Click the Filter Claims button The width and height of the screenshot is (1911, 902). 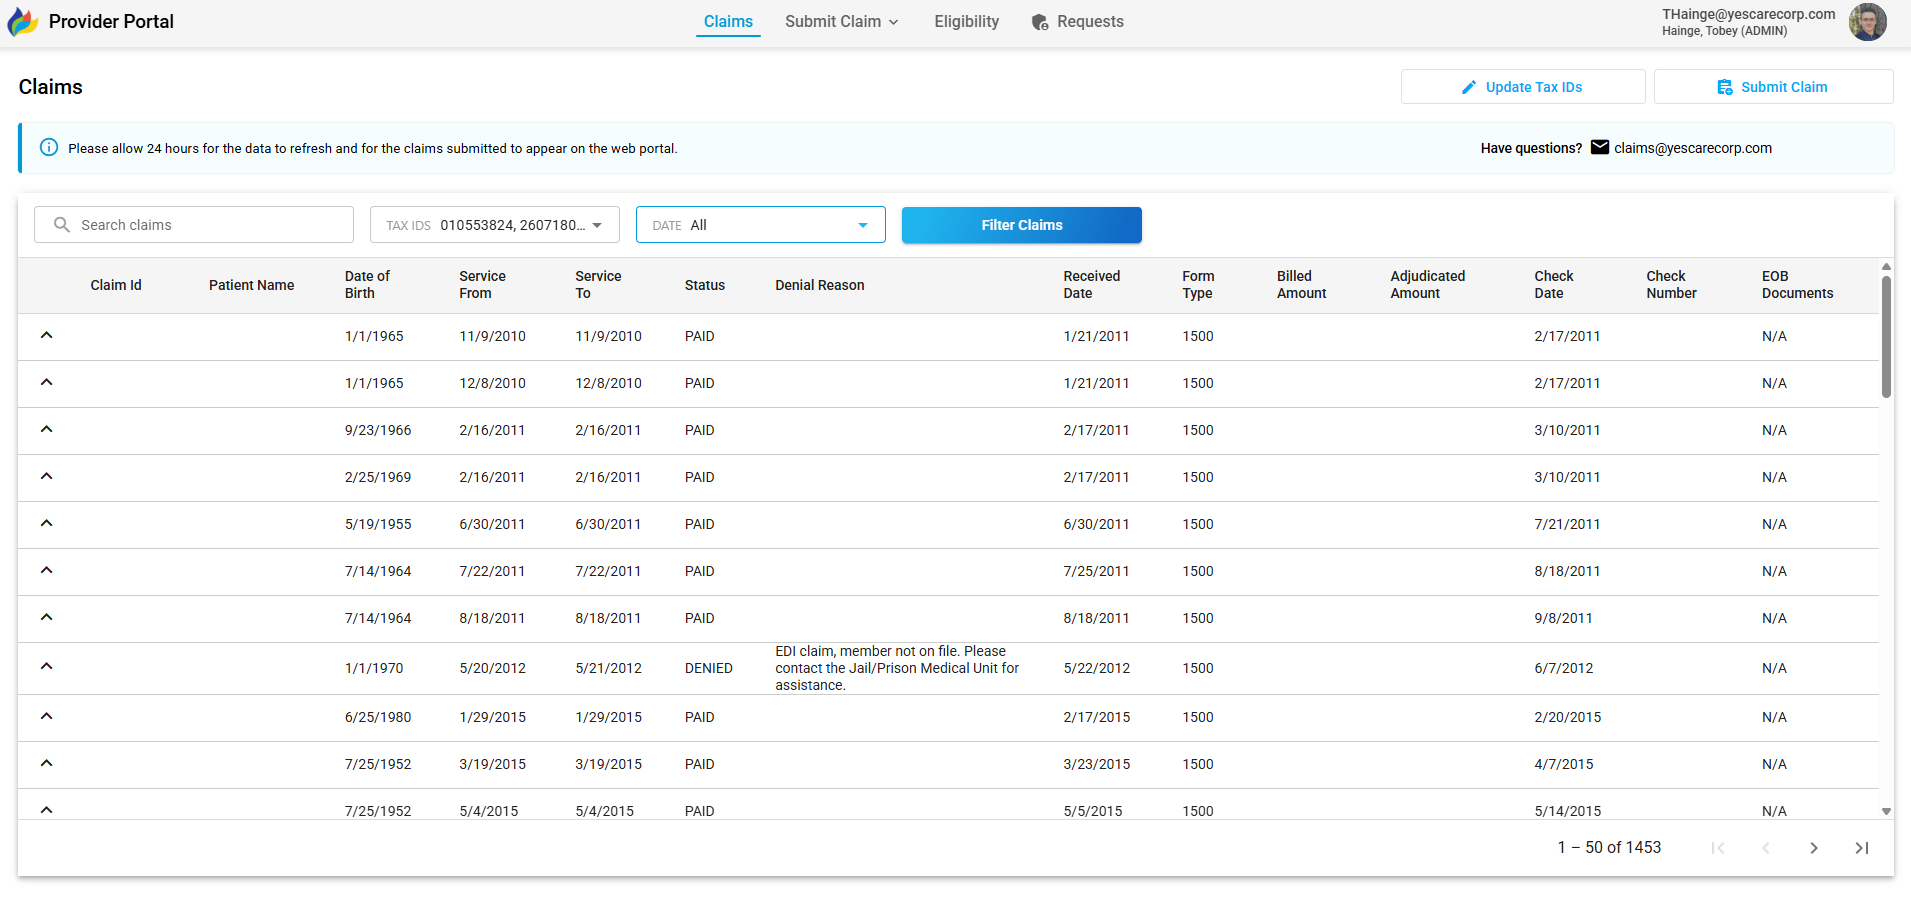point(1022,225)
